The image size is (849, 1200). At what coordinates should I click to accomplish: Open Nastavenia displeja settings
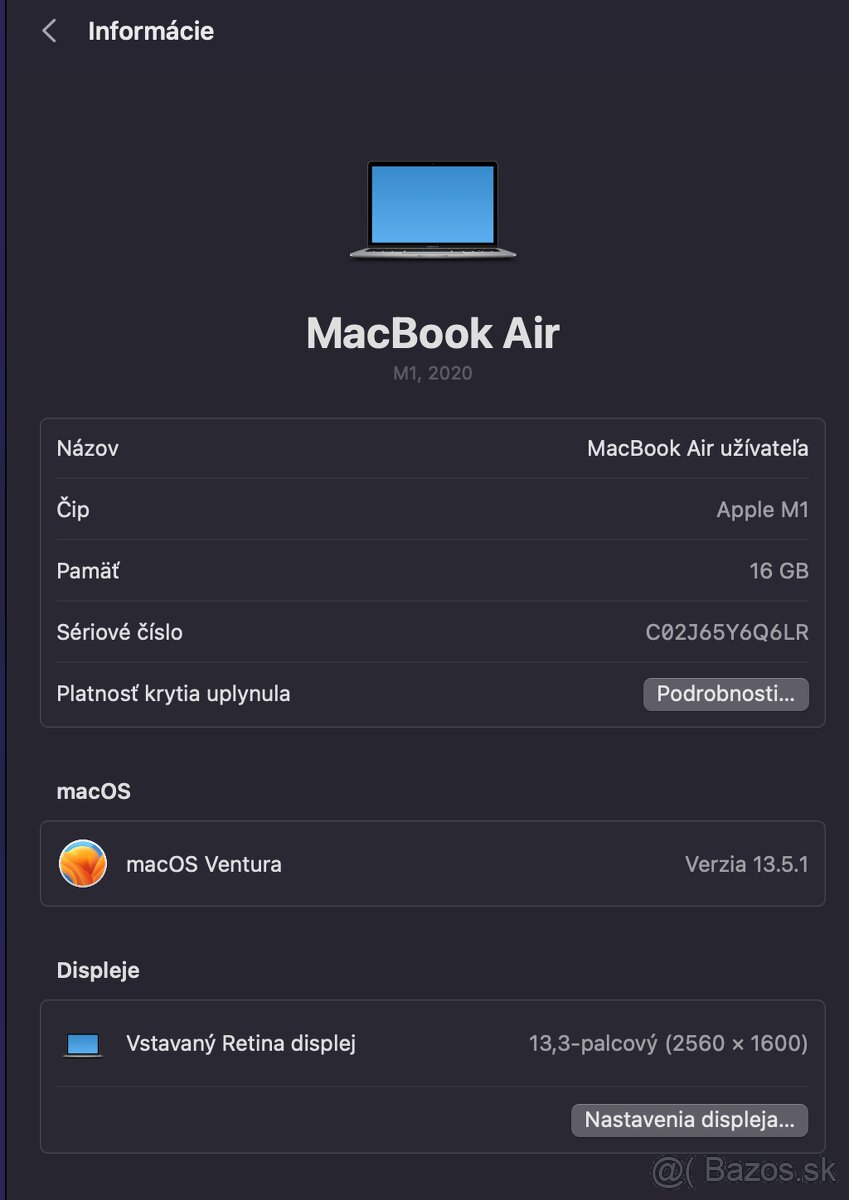tap(689, 1120)
